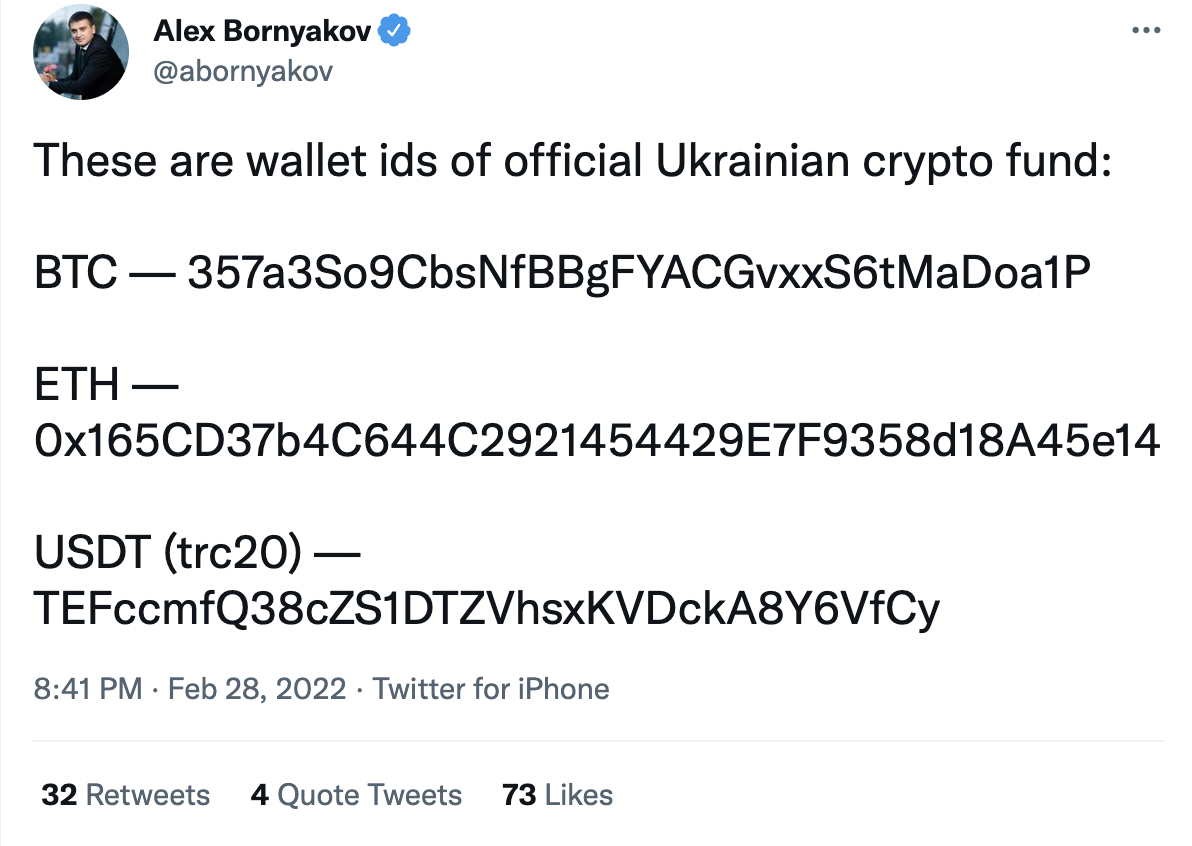Image resolution: width=1192 pixels, height=846 pixels.
Task: Open Alex Bornyakov's profile avatar
Action: (79, 55)
